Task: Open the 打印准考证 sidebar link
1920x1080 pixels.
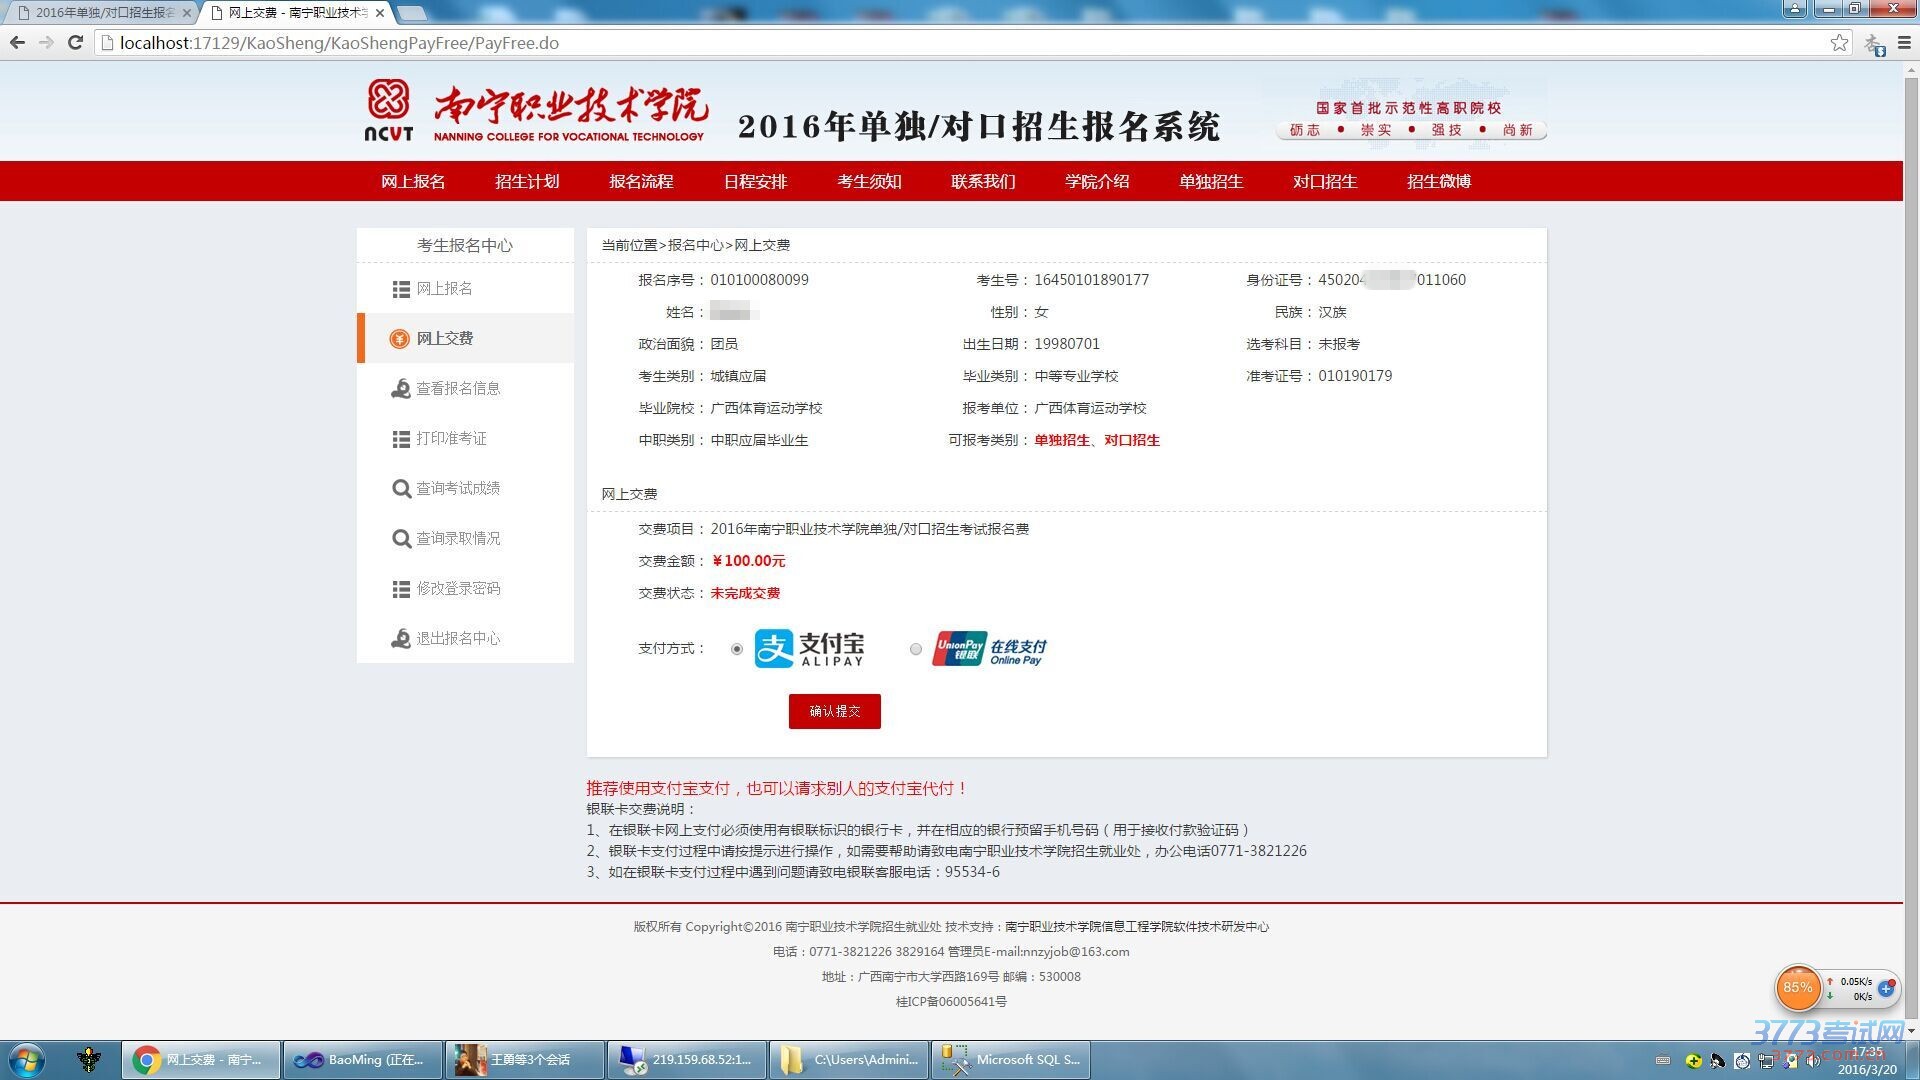Action: (451, 439)
